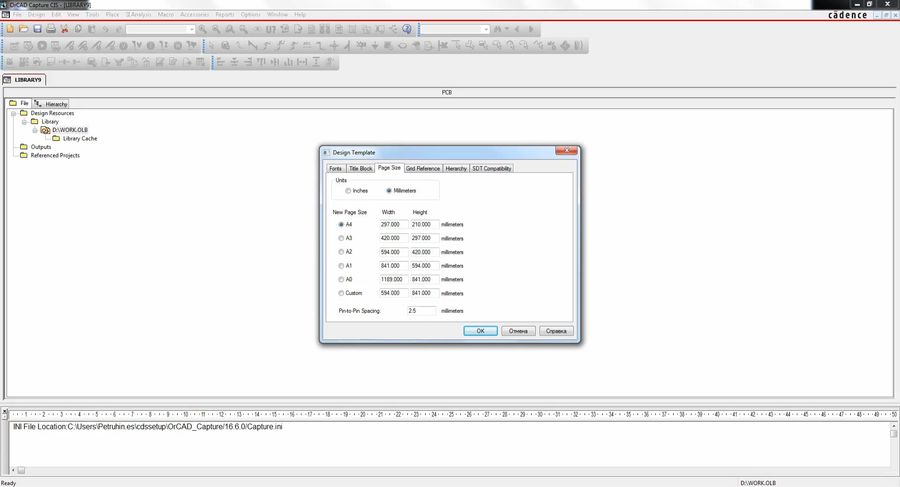Click the Справка help button
This screenshot has width=900, height=487.
click(556, 331)
